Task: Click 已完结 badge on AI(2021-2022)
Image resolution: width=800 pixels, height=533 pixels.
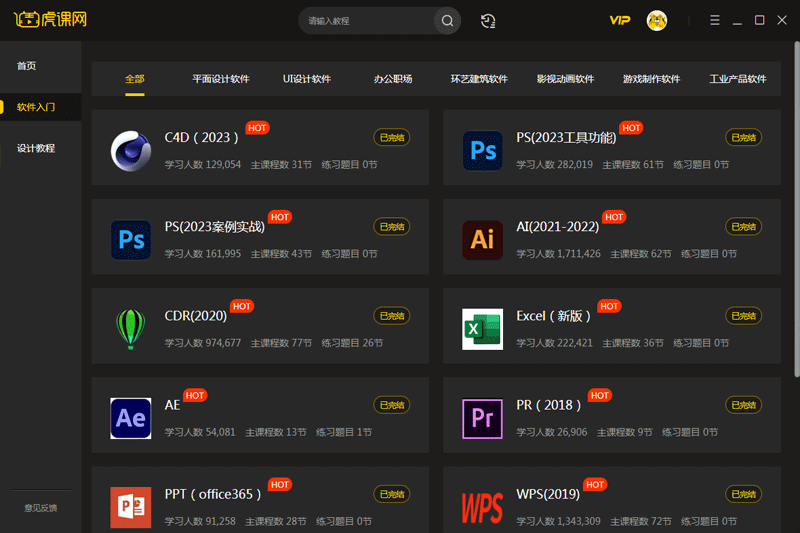Action: (743, 227)
